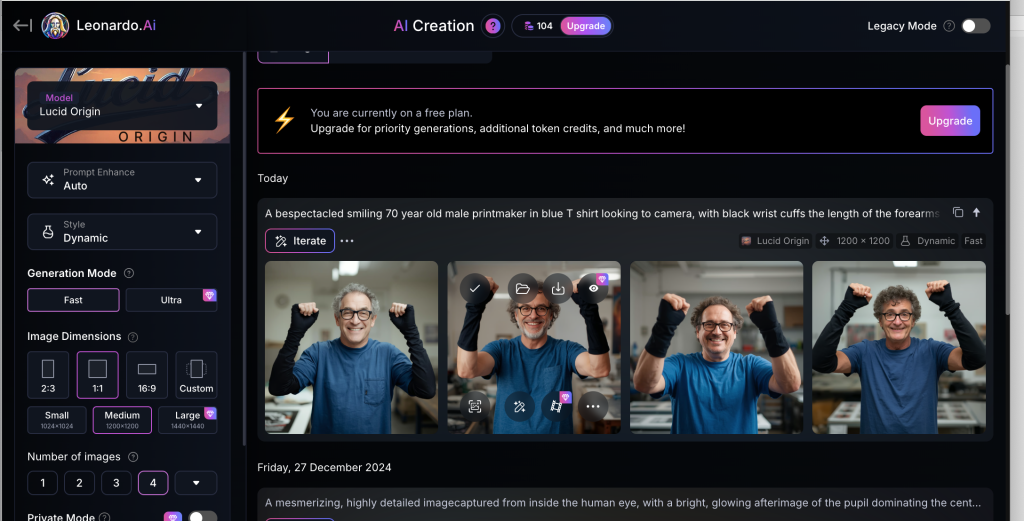The image size is (1024, 521).
Task: Click the magic wand edit icon on the second image
Action: tap(519, 406)
